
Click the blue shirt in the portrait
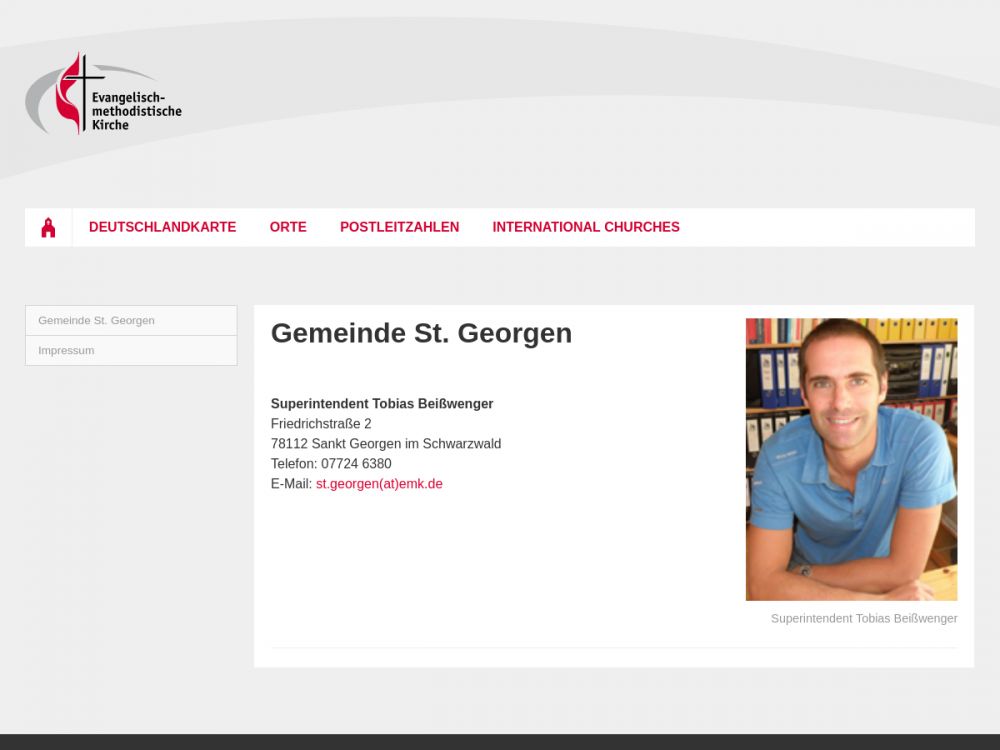[851, 491]
